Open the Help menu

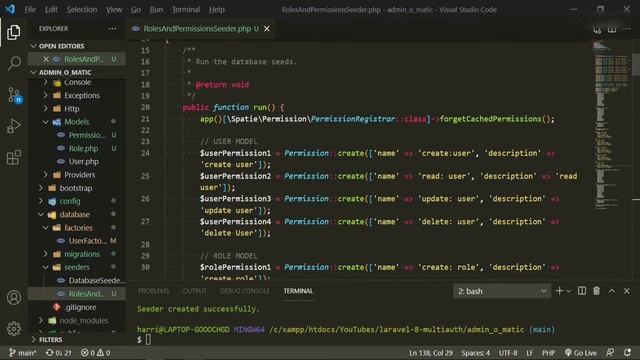(x=217, y=9)
